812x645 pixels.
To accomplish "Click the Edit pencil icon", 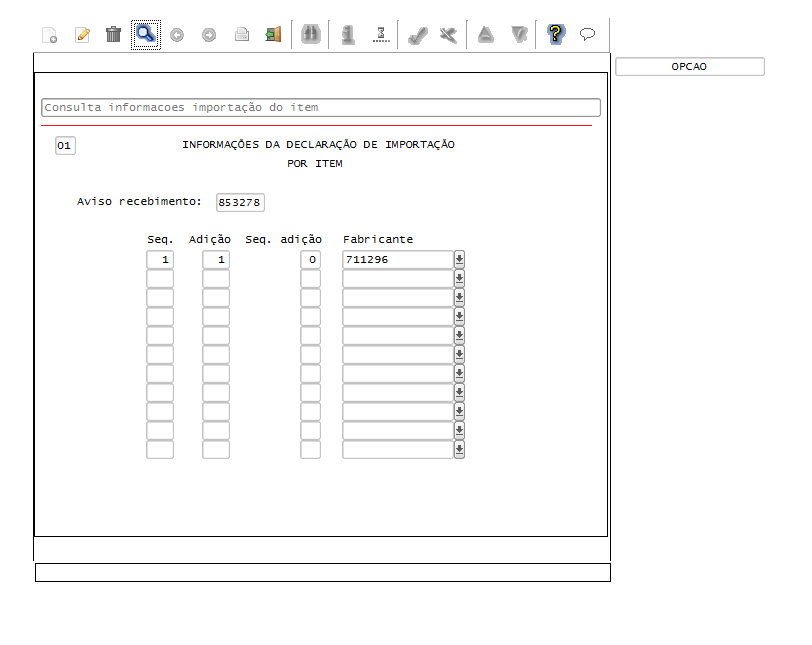I will point(82,35).
